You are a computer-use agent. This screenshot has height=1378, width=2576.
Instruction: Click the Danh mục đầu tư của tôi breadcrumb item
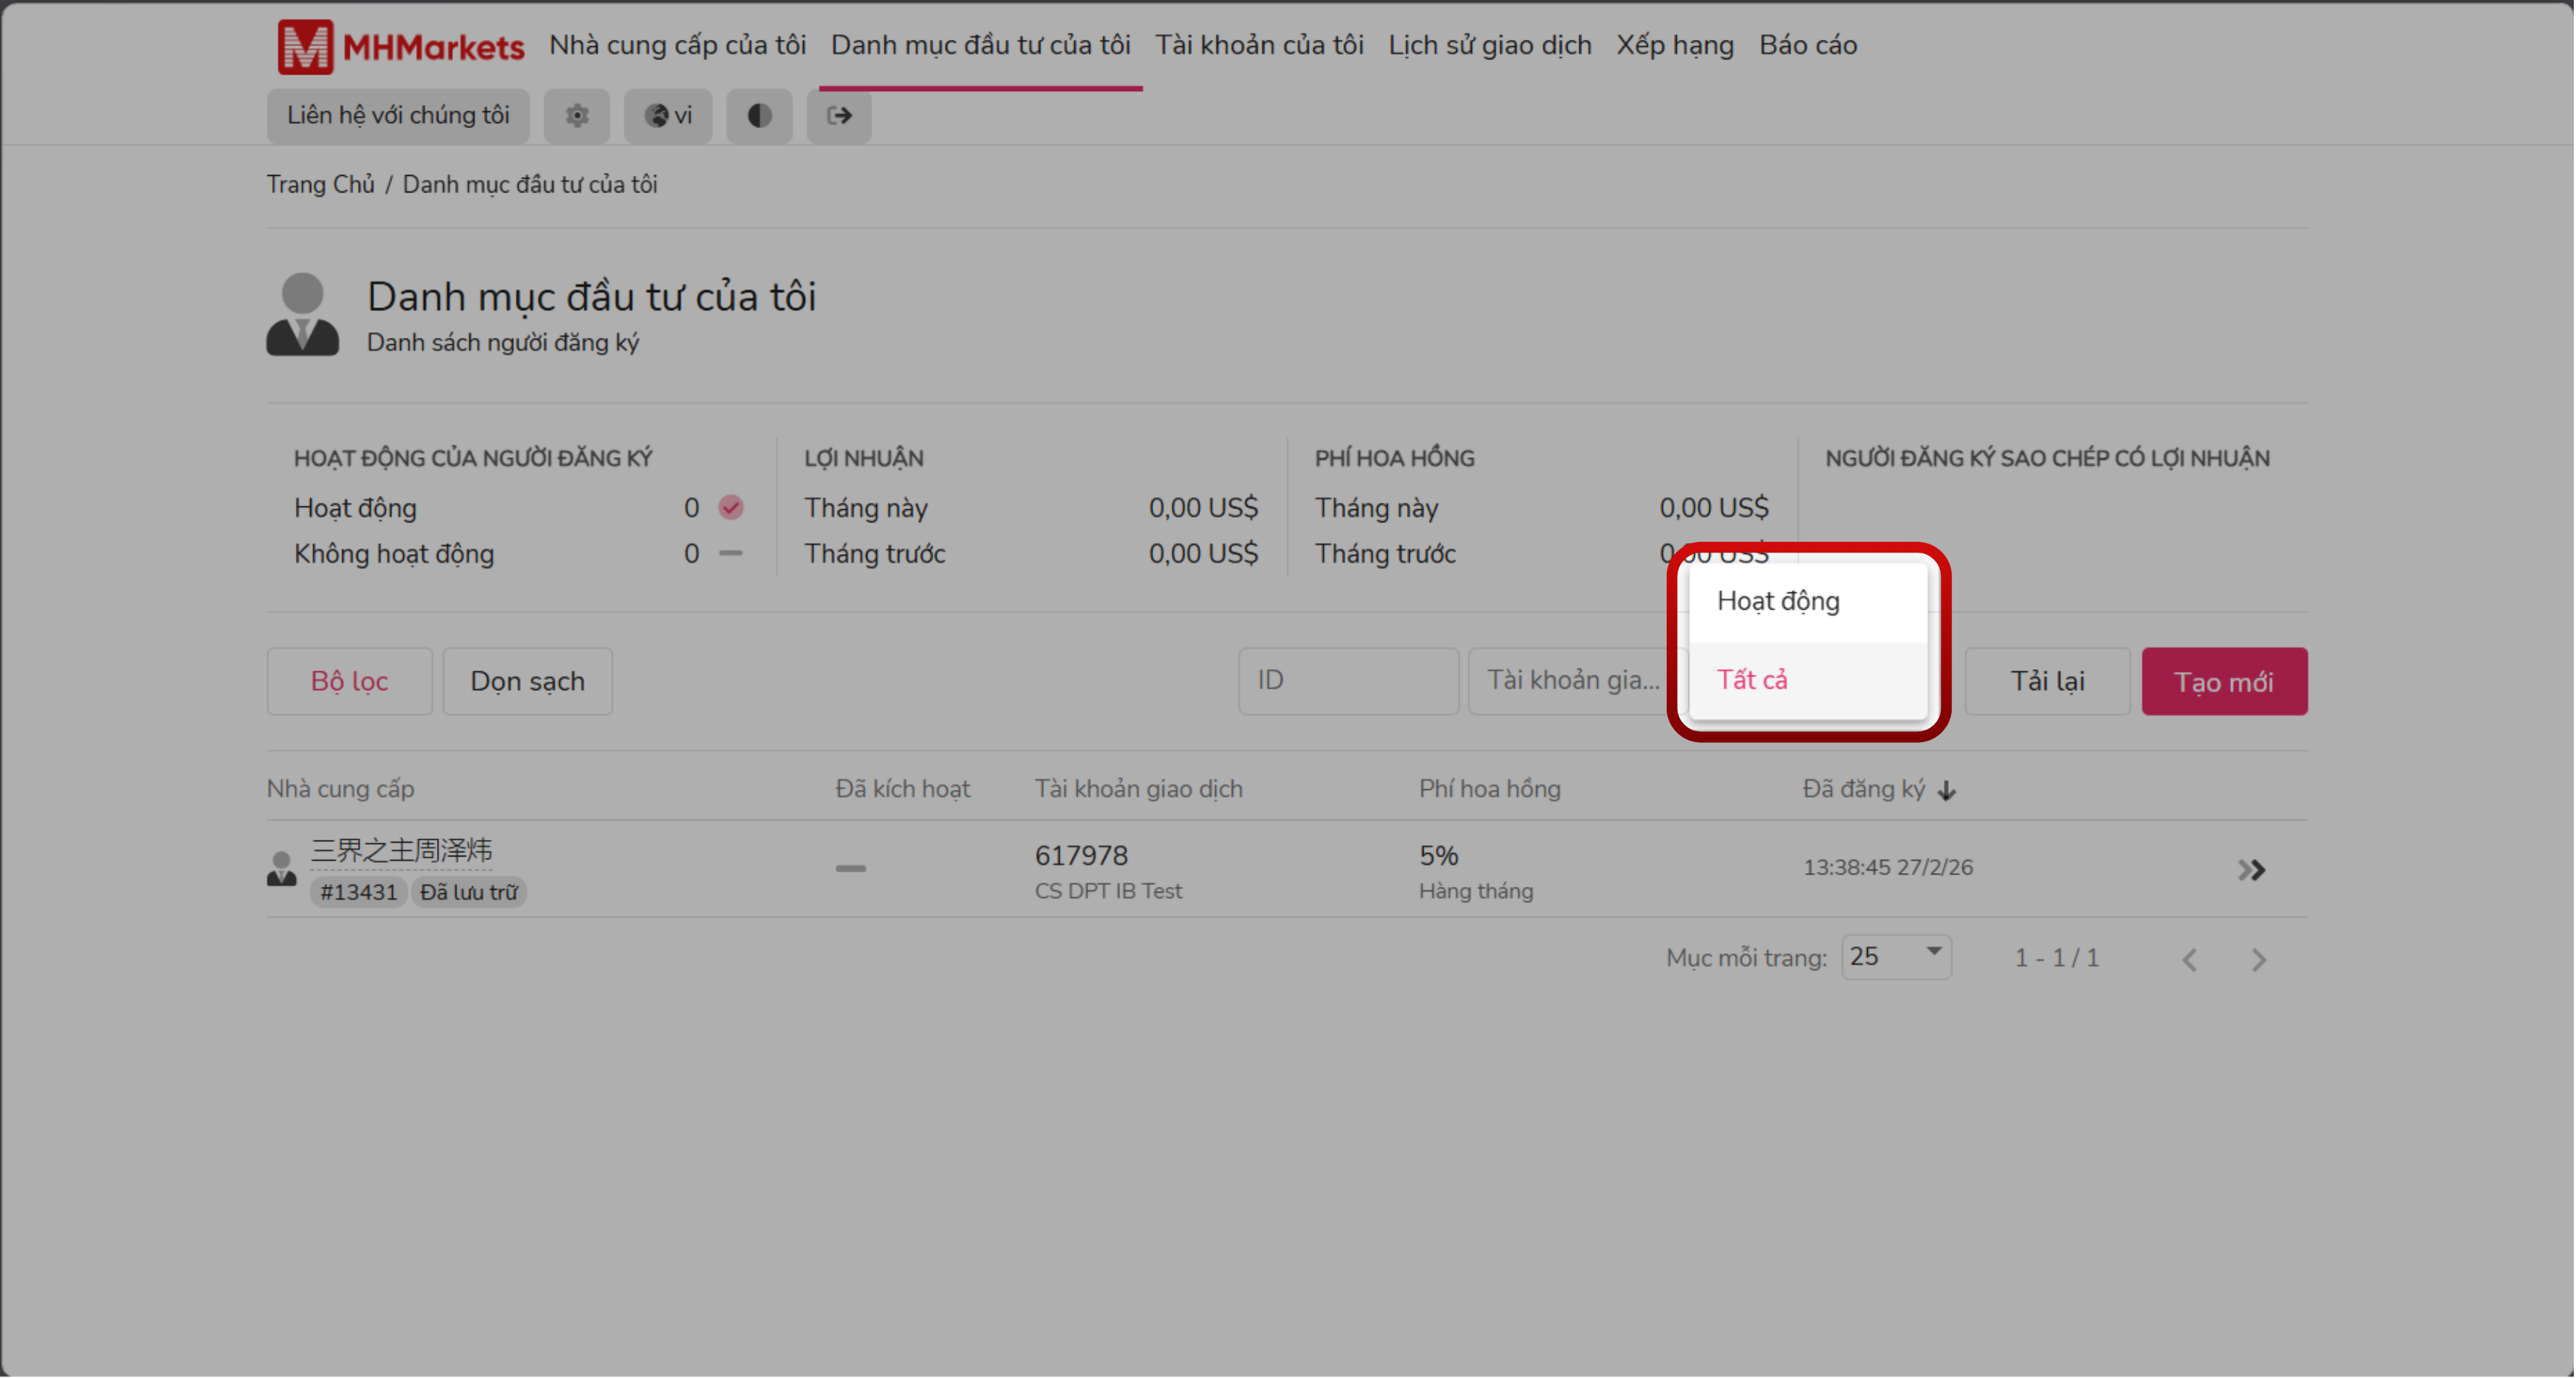tap(530, 185)
